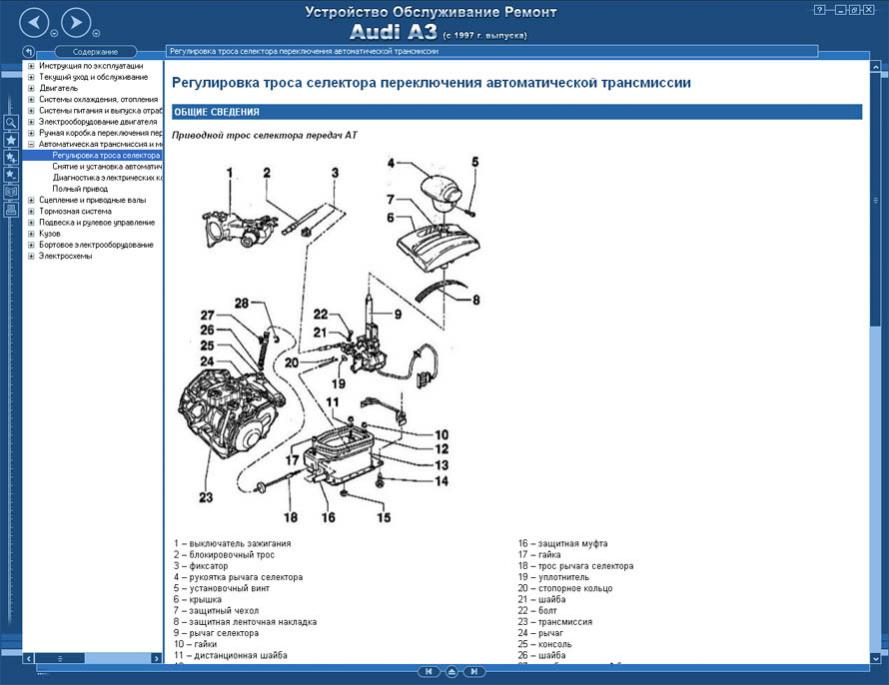This screenshot has width=889, height=685.
Task: Open the forward history dropdown arrow
Action: 96,33
